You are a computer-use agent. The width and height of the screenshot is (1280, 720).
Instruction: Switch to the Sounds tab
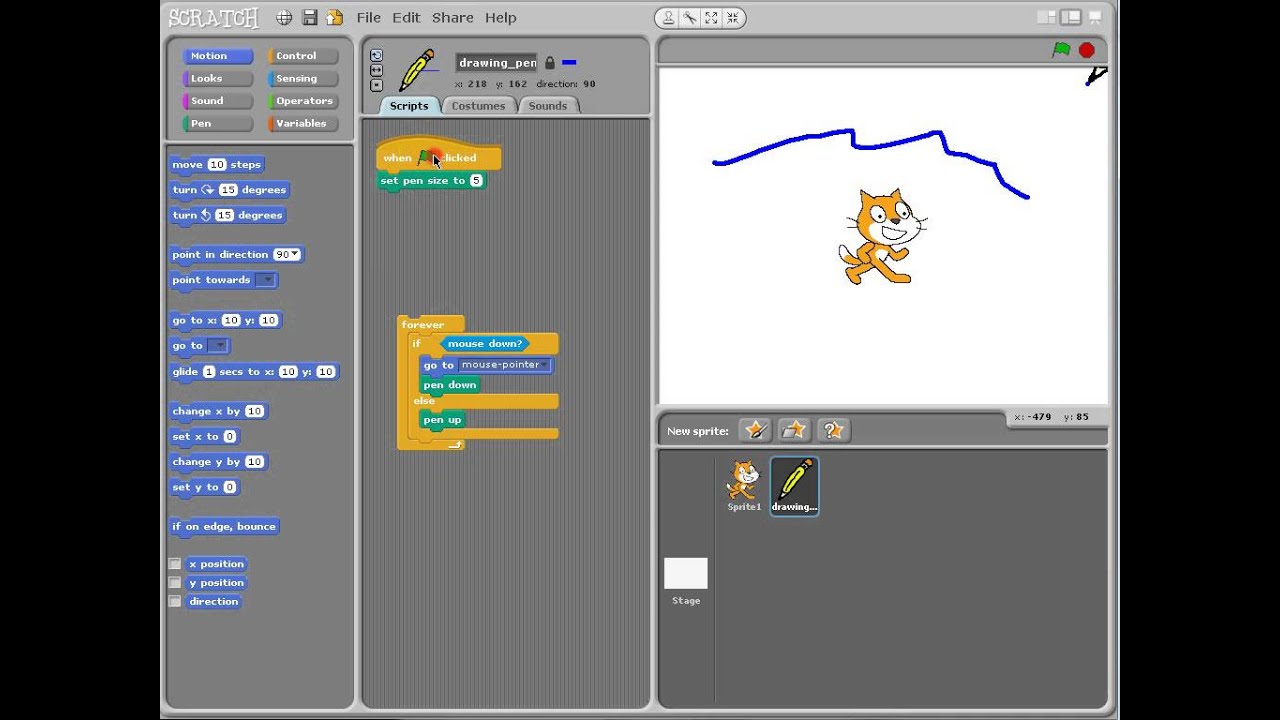(x=548, y=106)
